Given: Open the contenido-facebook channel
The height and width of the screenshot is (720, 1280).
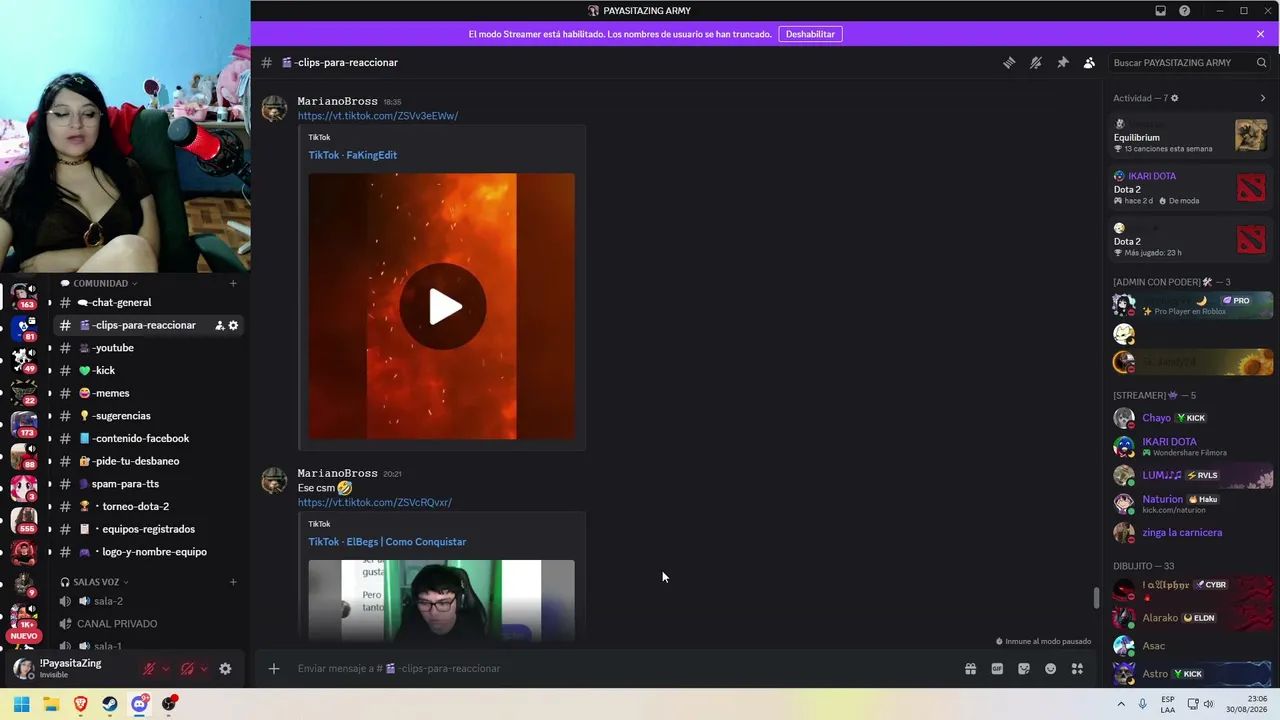Looking at the screenshot, I should pos(147,439).
